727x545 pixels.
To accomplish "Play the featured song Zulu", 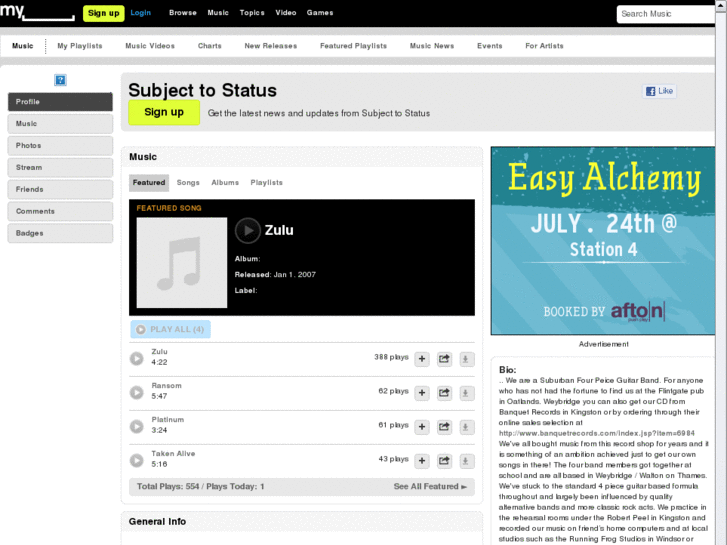I will [x=248, y=231].
